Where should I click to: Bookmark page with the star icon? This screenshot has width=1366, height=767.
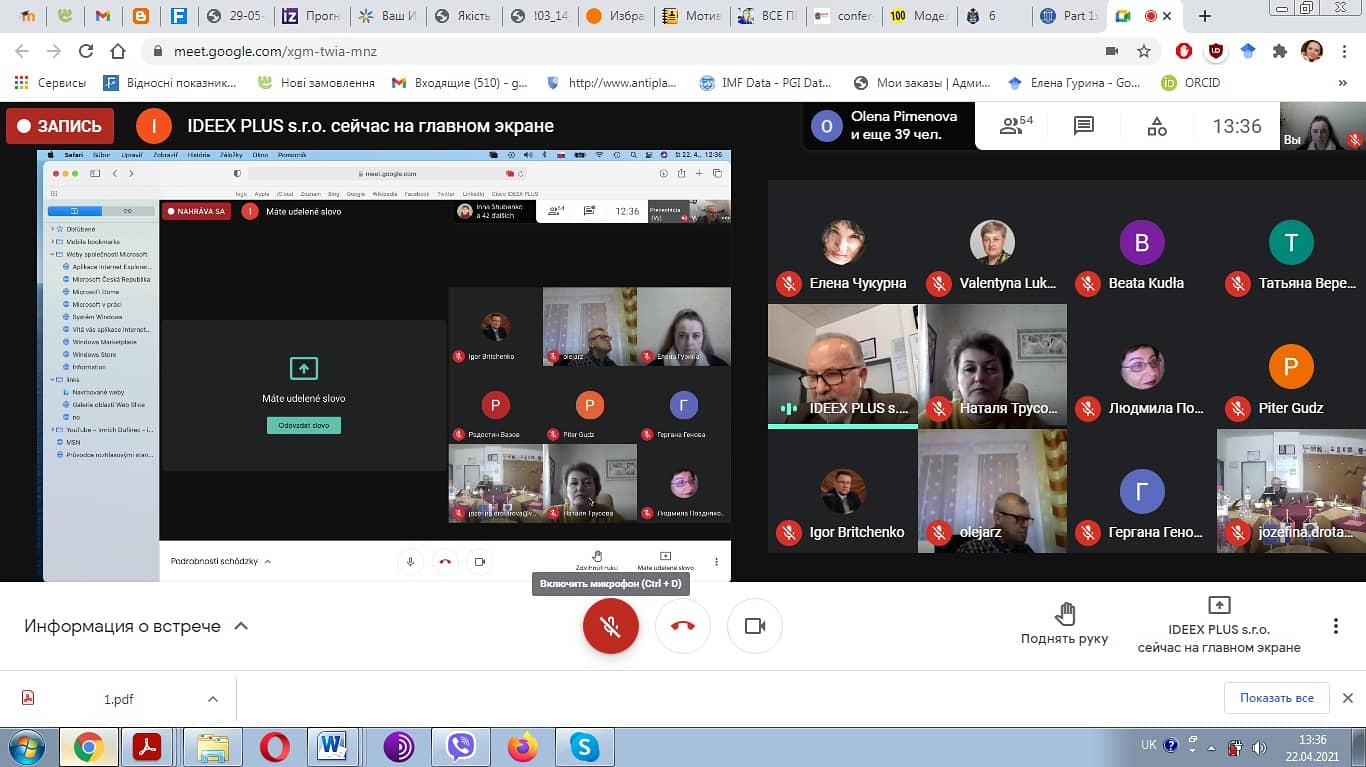tap(1144, 51)
